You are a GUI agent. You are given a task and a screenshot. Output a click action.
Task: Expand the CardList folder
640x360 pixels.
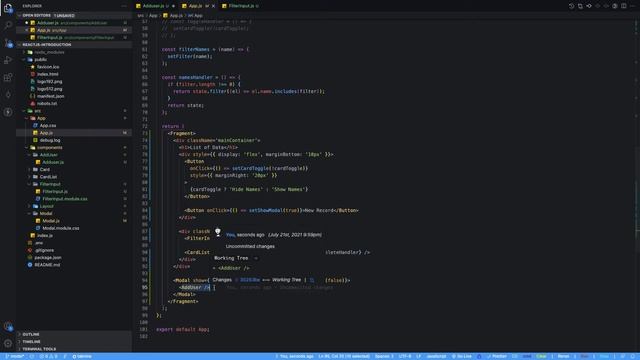(x=74, y=177)
